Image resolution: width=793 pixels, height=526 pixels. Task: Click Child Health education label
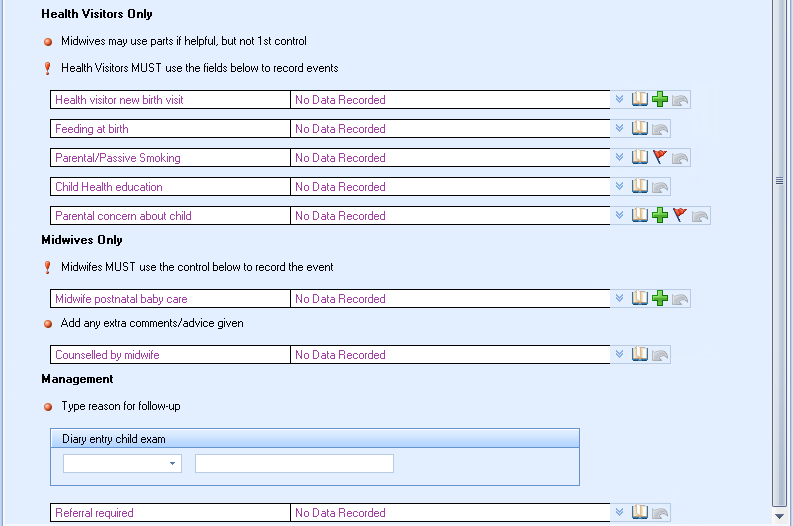pos(109,187)
